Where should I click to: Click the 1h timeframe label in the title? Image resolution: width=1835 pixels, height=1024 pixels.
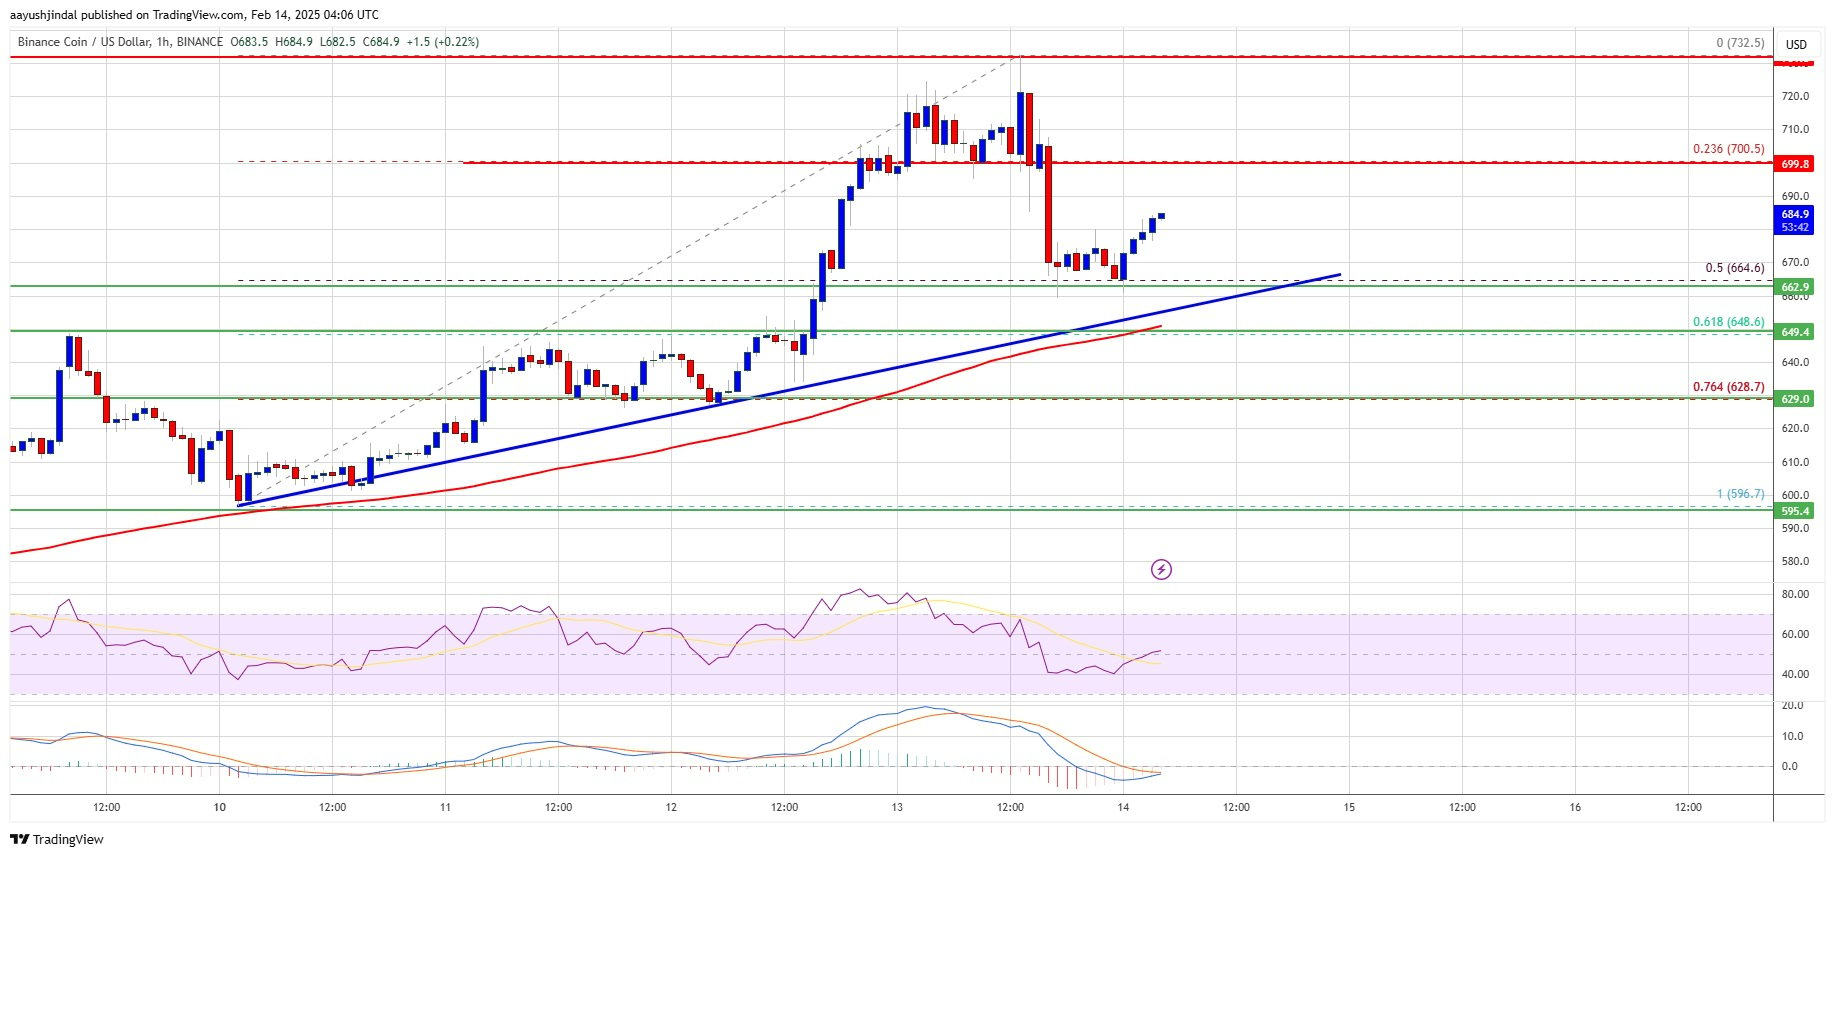point(164,42)
